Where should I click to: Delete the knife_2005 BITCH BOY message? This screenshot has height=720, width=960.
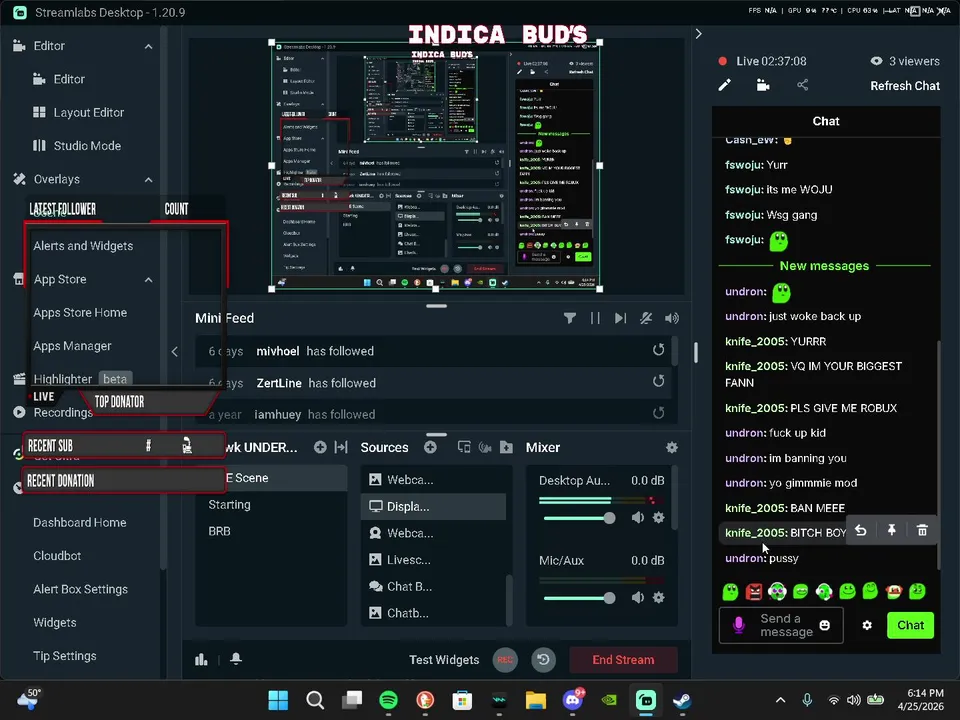pos(922,530)
